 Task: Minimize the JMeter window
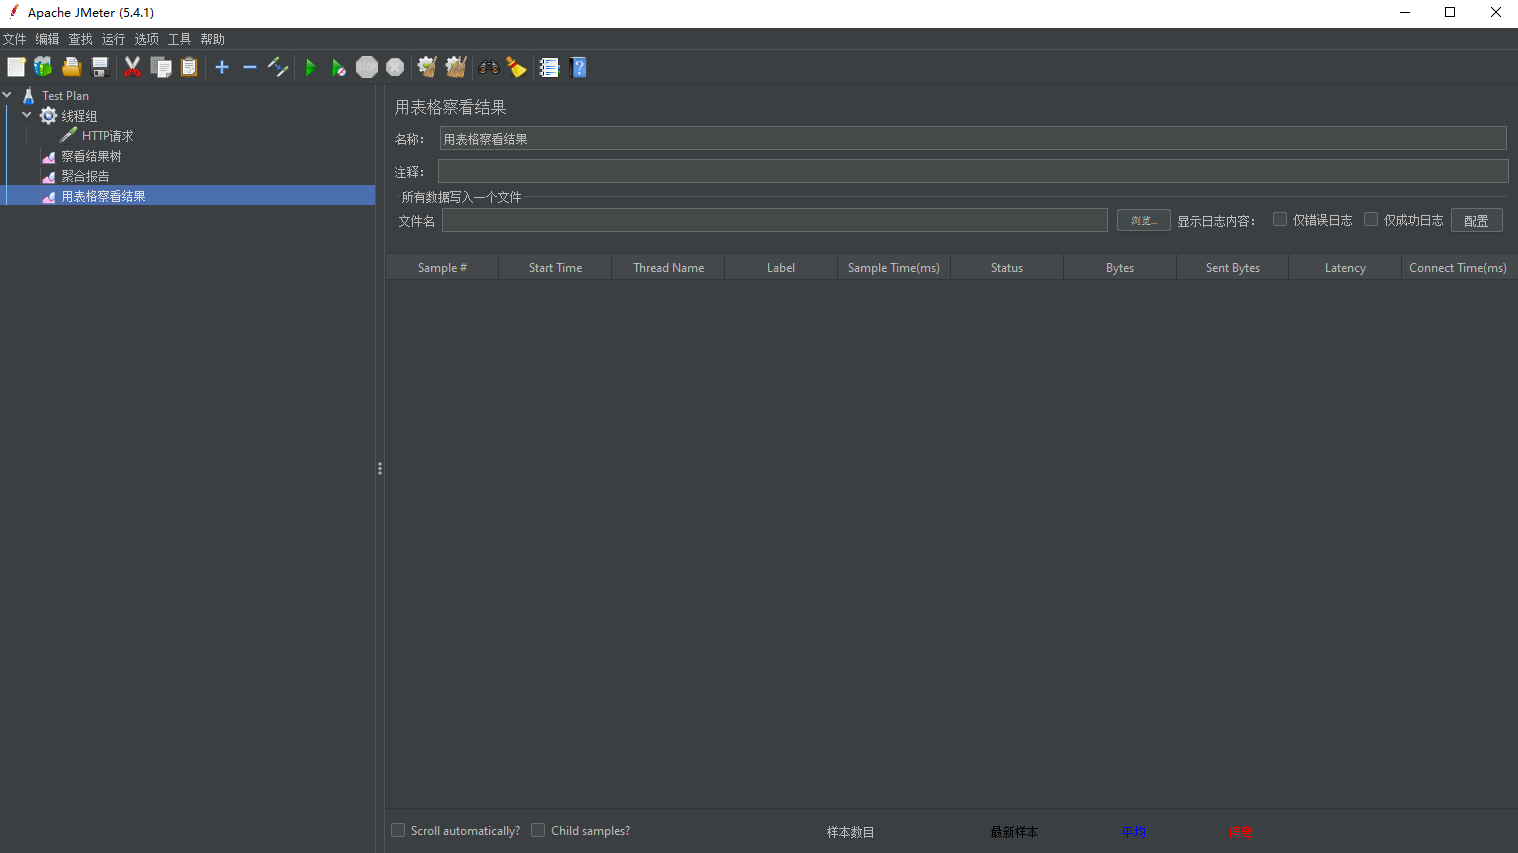coord(1404,12)
